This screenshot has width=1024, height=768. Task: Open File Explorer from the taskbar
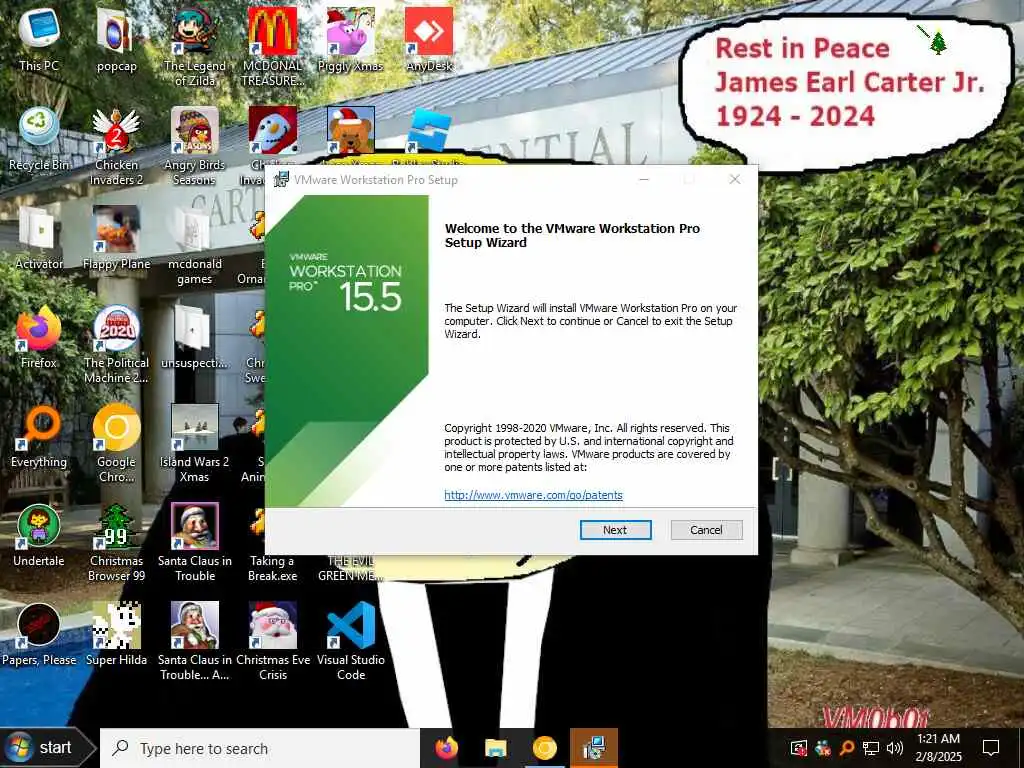496,748
